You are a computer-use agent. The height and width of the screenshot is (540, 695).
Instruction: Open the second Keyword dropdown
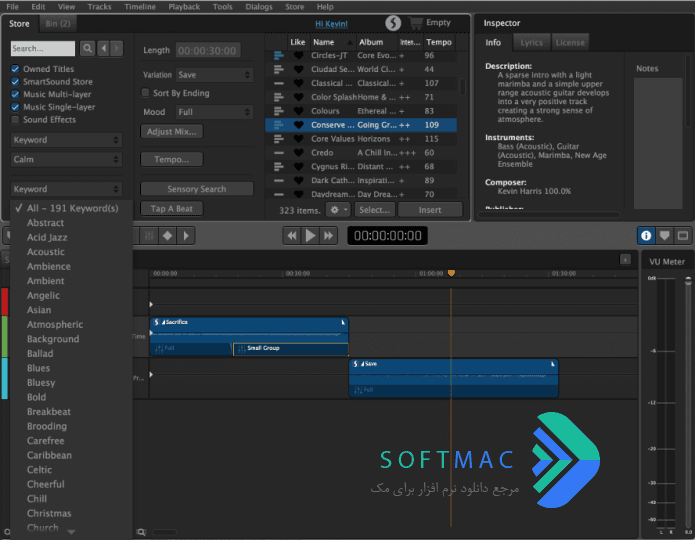click(66, 189)
